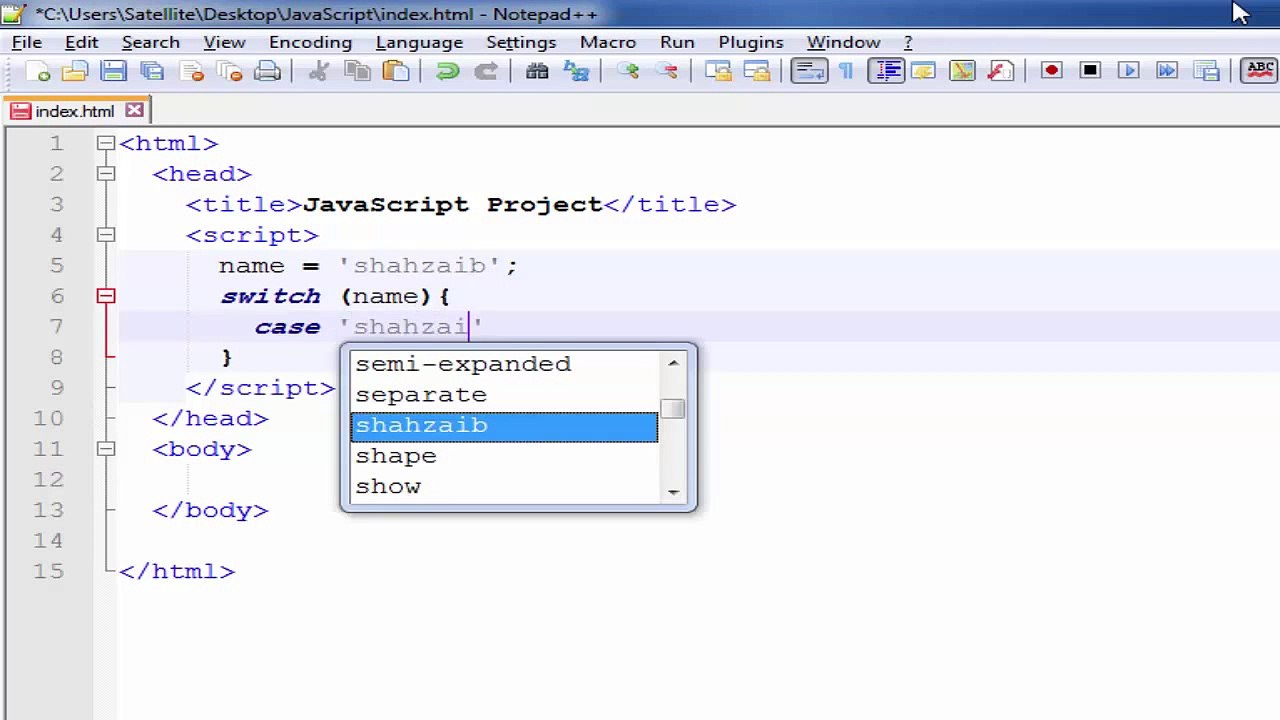Screen dimensions: 1280x720
Task: Click the map icon in the toolbar
Action: click(962, 71)
